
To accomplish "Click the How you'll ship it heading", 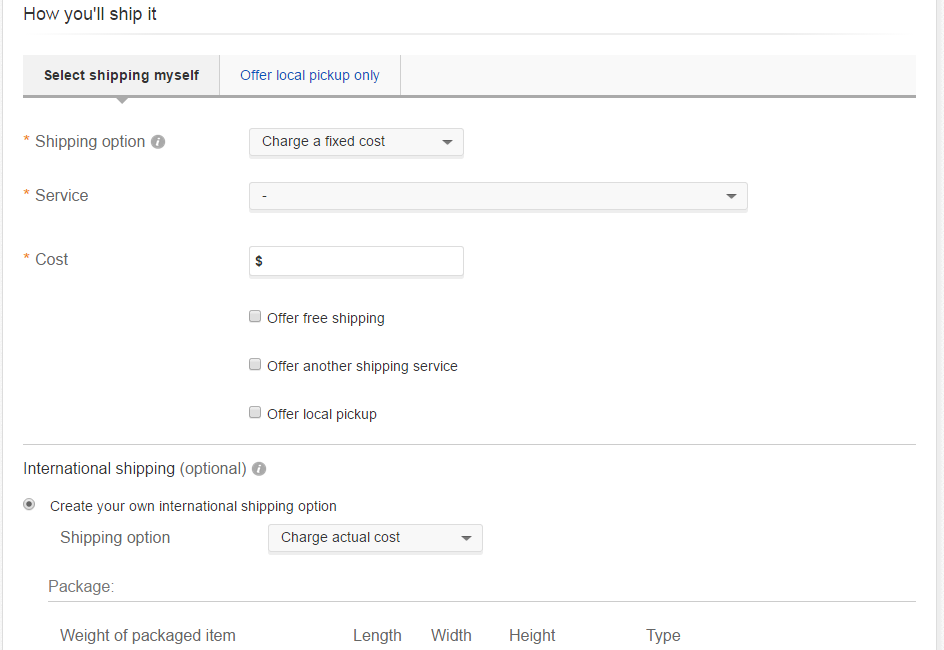I will click(90, 14).
